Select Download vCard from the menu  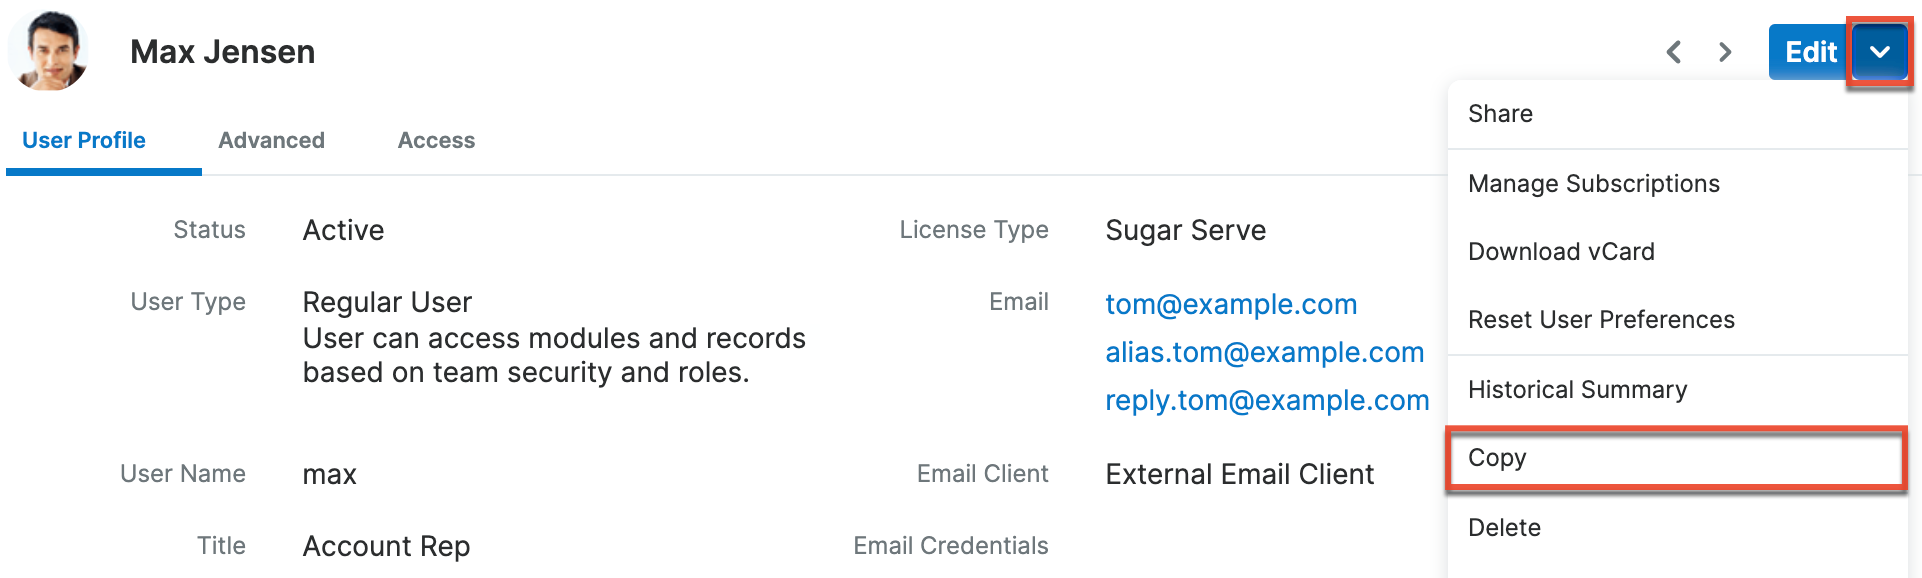click(1561, 252)
